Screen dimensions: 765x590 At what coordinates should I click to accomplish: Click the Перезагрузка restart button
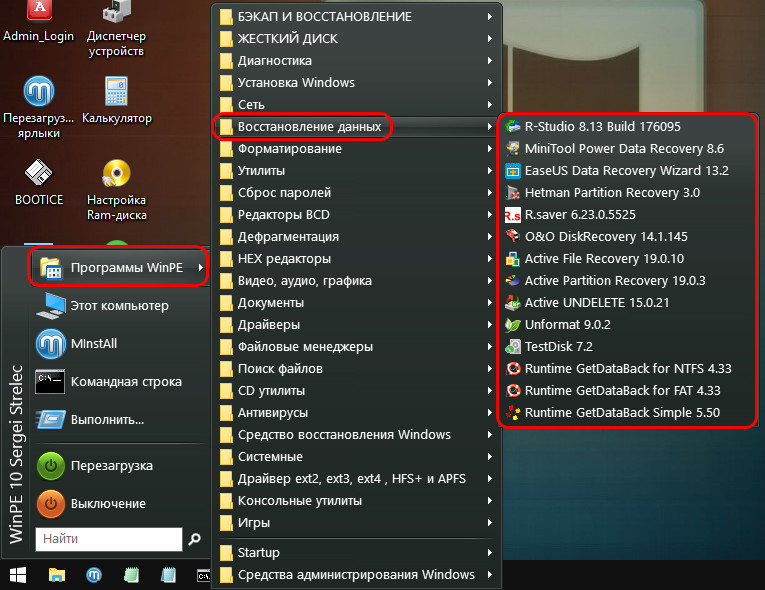click(x=120, y=466)
